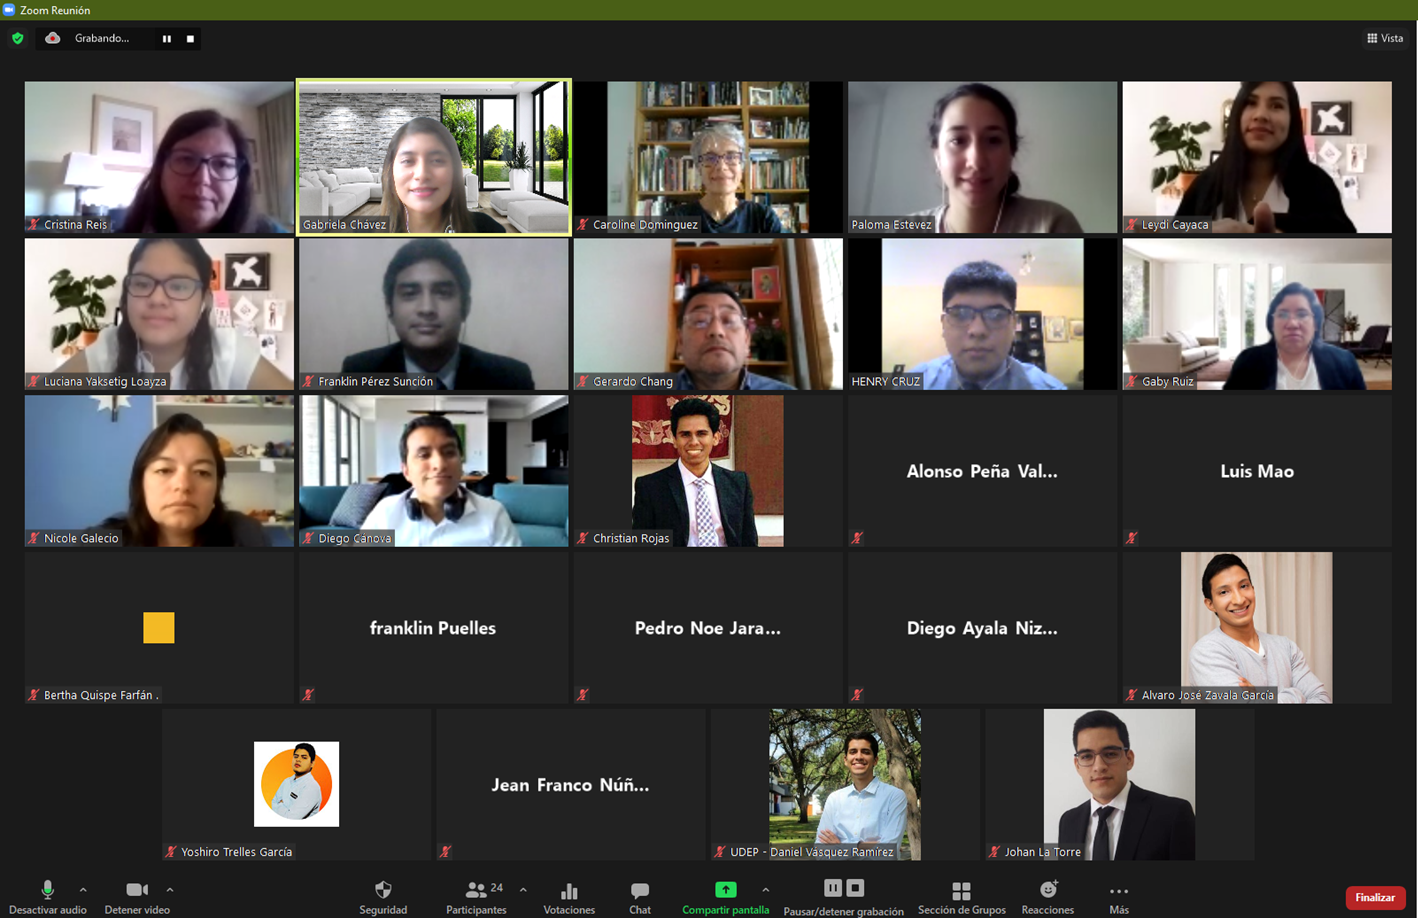Click the red Finalizar button
The width and height of the screenshot is (1418, 918).
tap(1375, 897)
